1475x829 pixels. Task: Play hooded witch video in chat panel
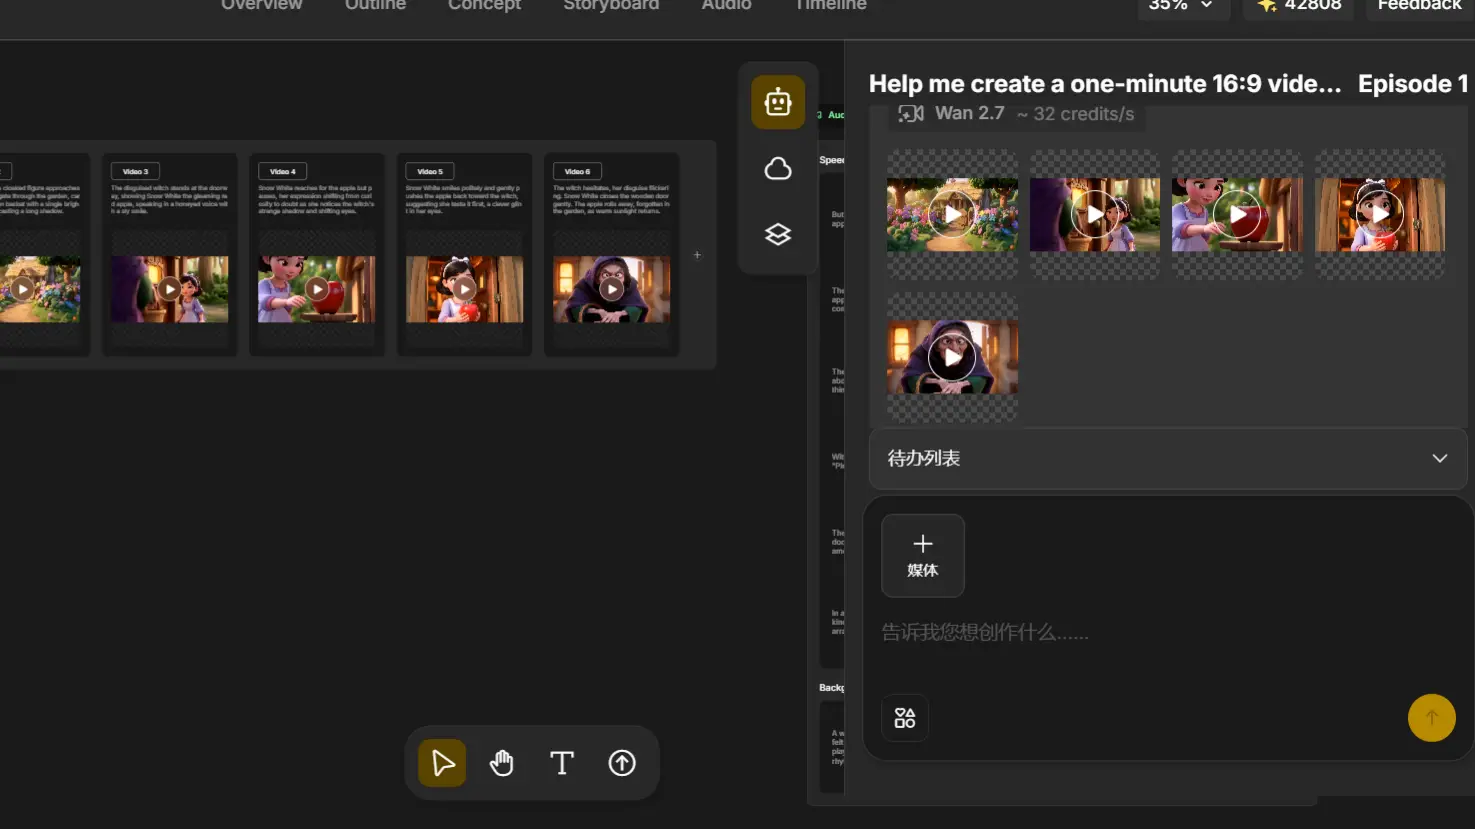coord(952,357)
